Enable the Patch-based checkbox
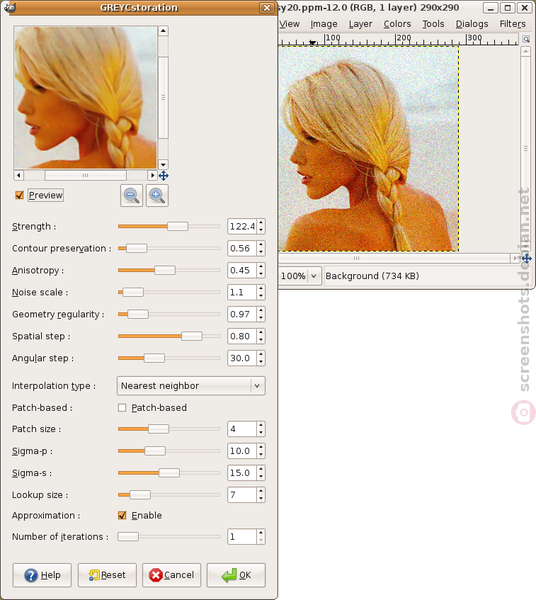 pyautogui.click(x=122, y=408)
